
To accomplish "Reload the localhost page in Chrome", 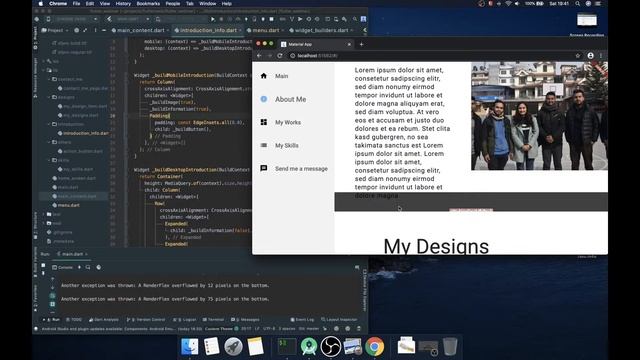I will tap(280, 56).
